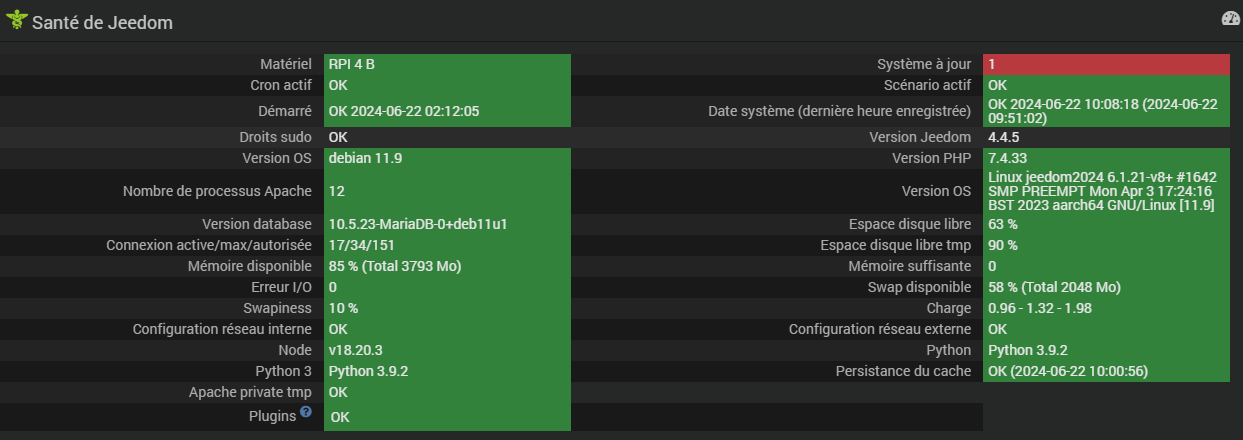Click the 'Démarré' label
The image size is (1243, 440).
coord(286,111)
